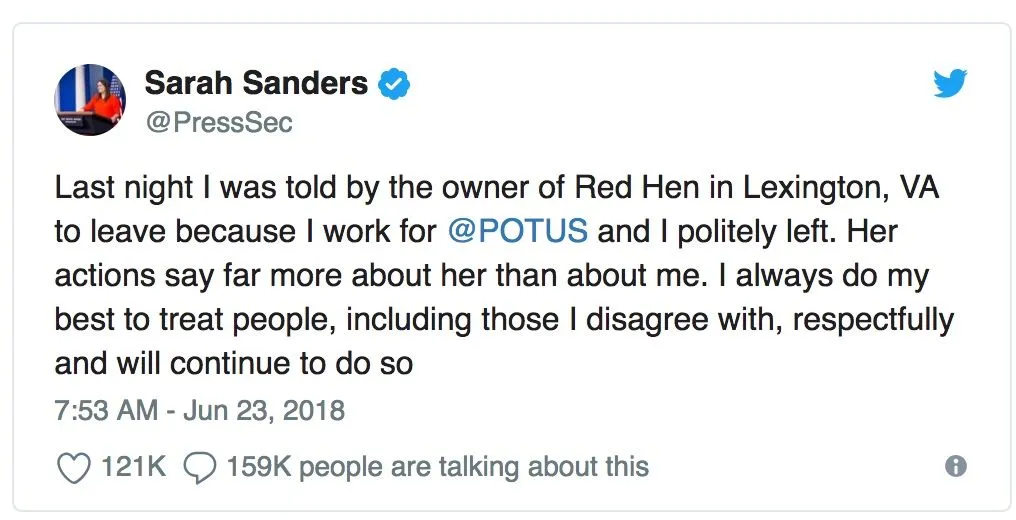Screen dimensions: 1016x520
Task: Click the blue verified badge
Action: tap(395, 84)
